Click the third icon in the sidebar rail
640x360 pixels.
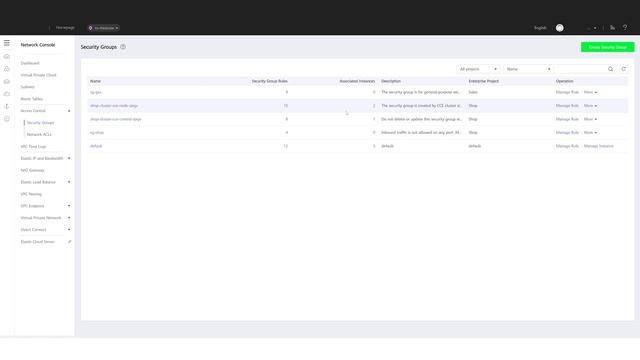(7, 81)
